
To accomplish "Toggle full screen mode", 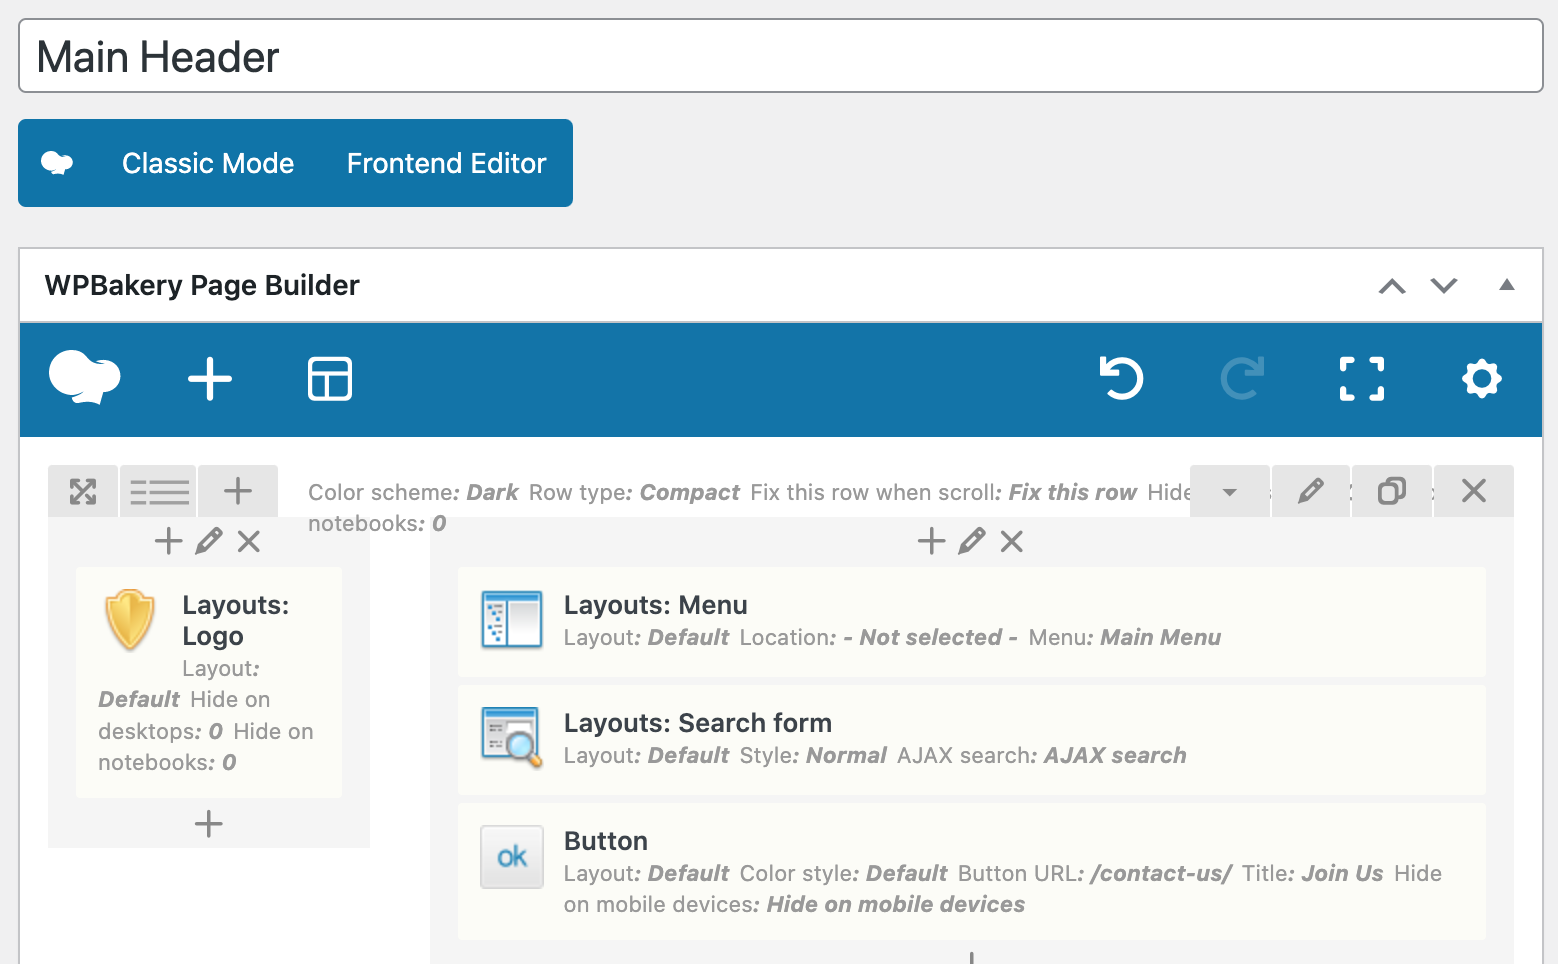I will [1362, 379].
